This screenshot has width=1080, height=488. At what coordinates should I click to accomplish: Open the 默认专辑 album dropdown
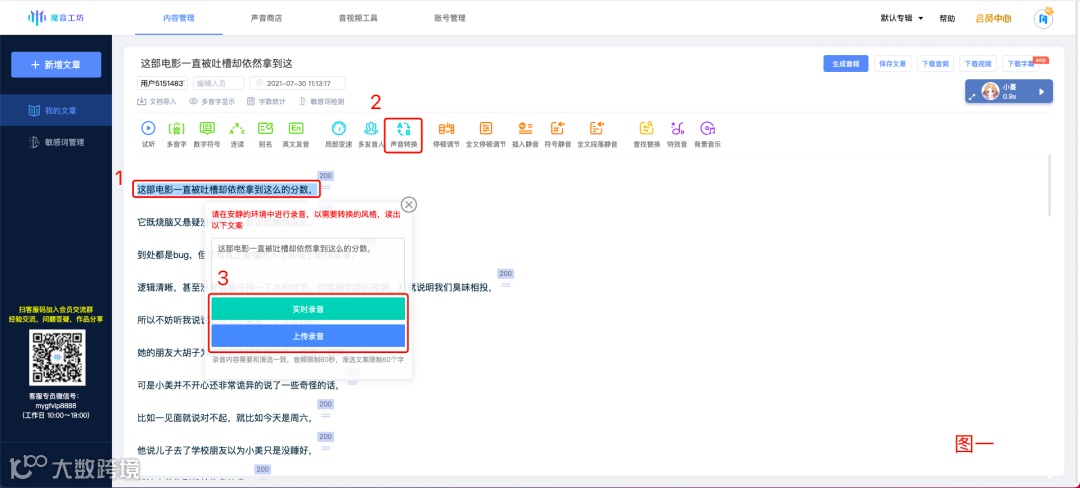point(902,18)
